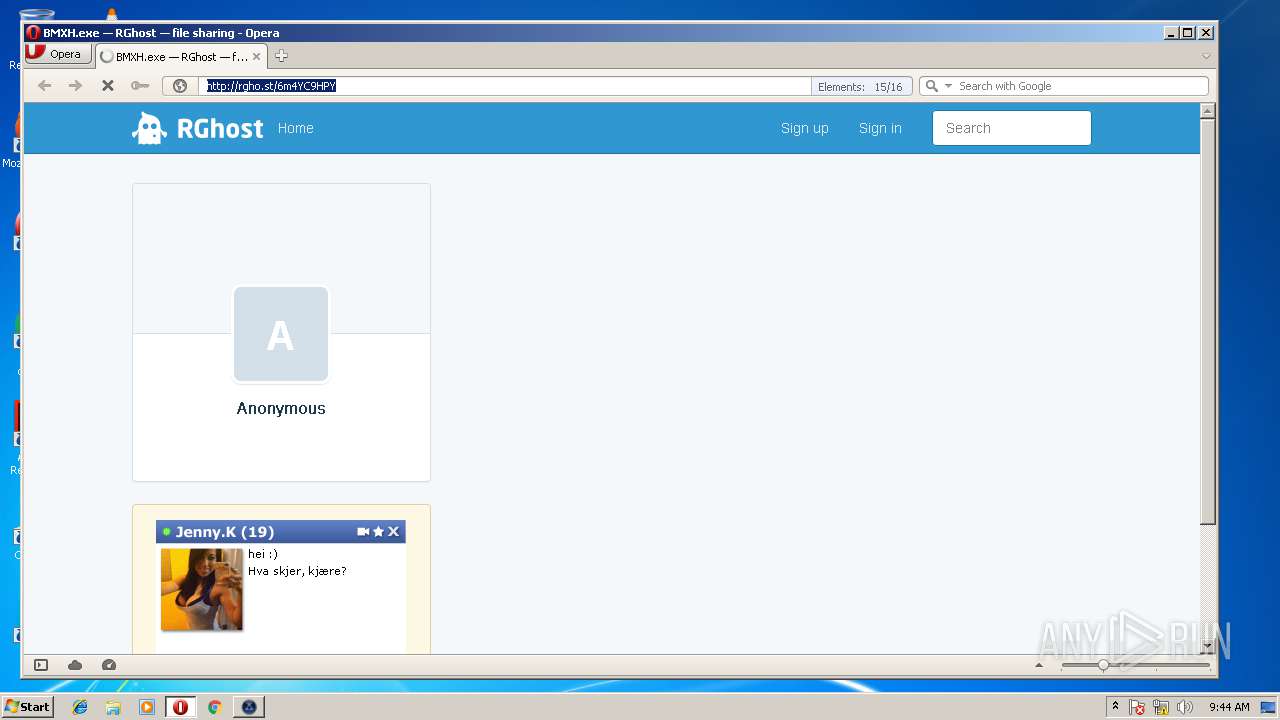Close the Jenny.K chat ad

[x=393, y=532]
